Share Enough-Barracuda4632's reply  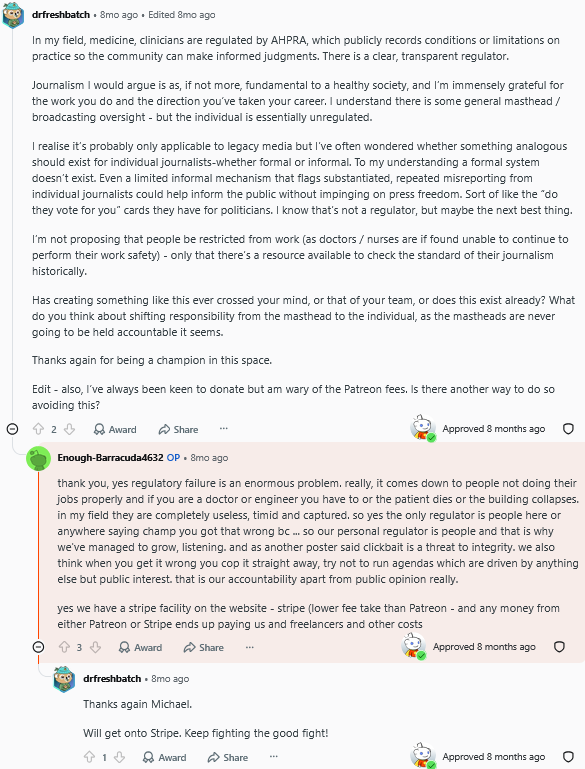point(203,647)
